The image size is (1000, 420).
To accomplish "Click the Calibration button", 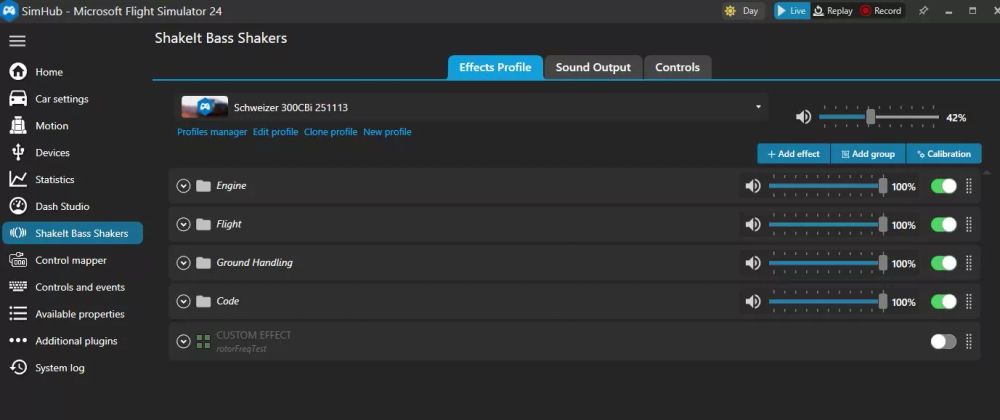I will coord(944,154).
